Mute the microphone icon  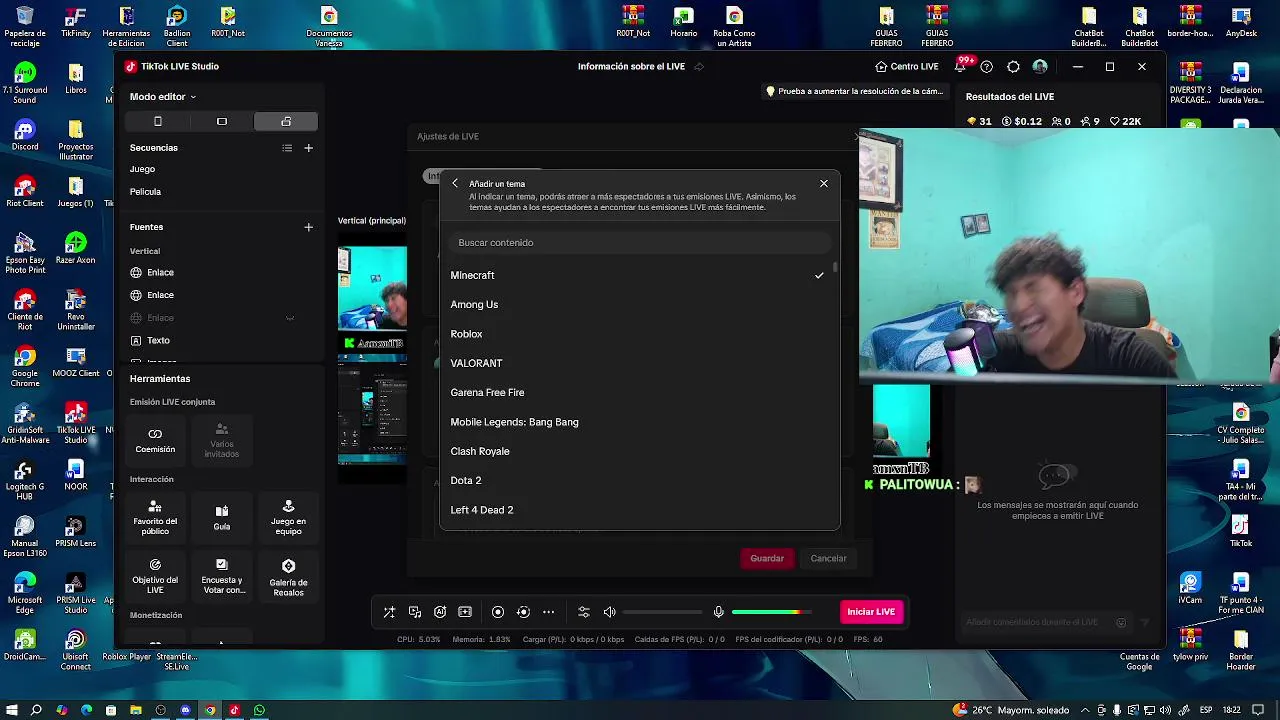pos(718,612)
